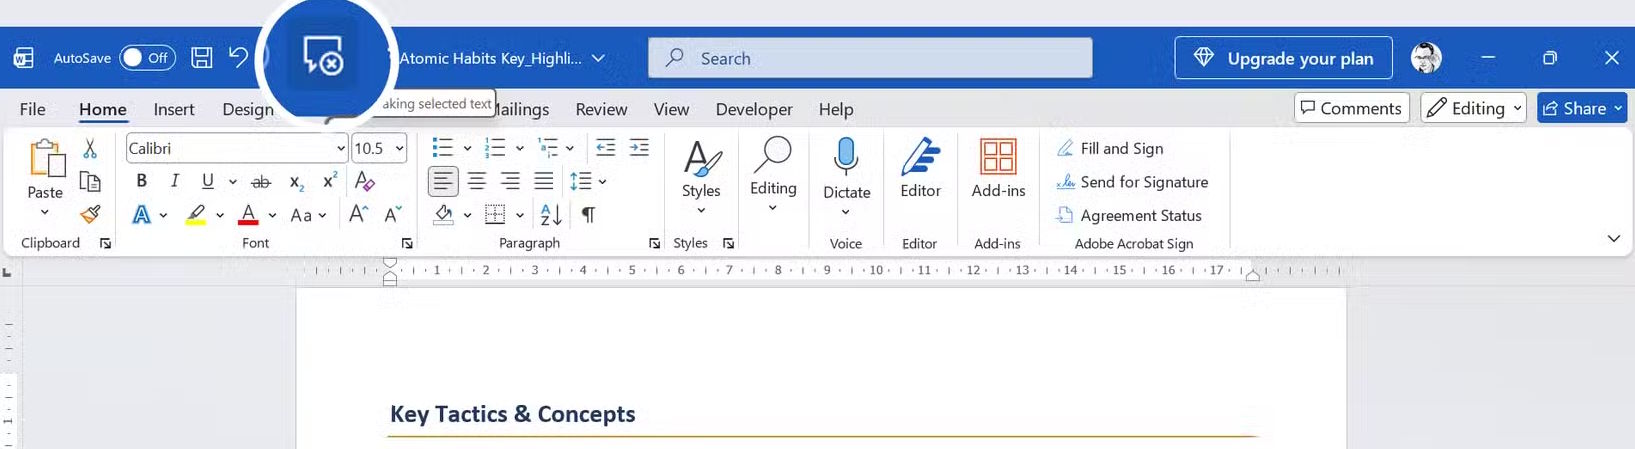This screenshot has width=1635, height=449.
Task: Click the Paste clipboard icon
Action: pos(45,160)
